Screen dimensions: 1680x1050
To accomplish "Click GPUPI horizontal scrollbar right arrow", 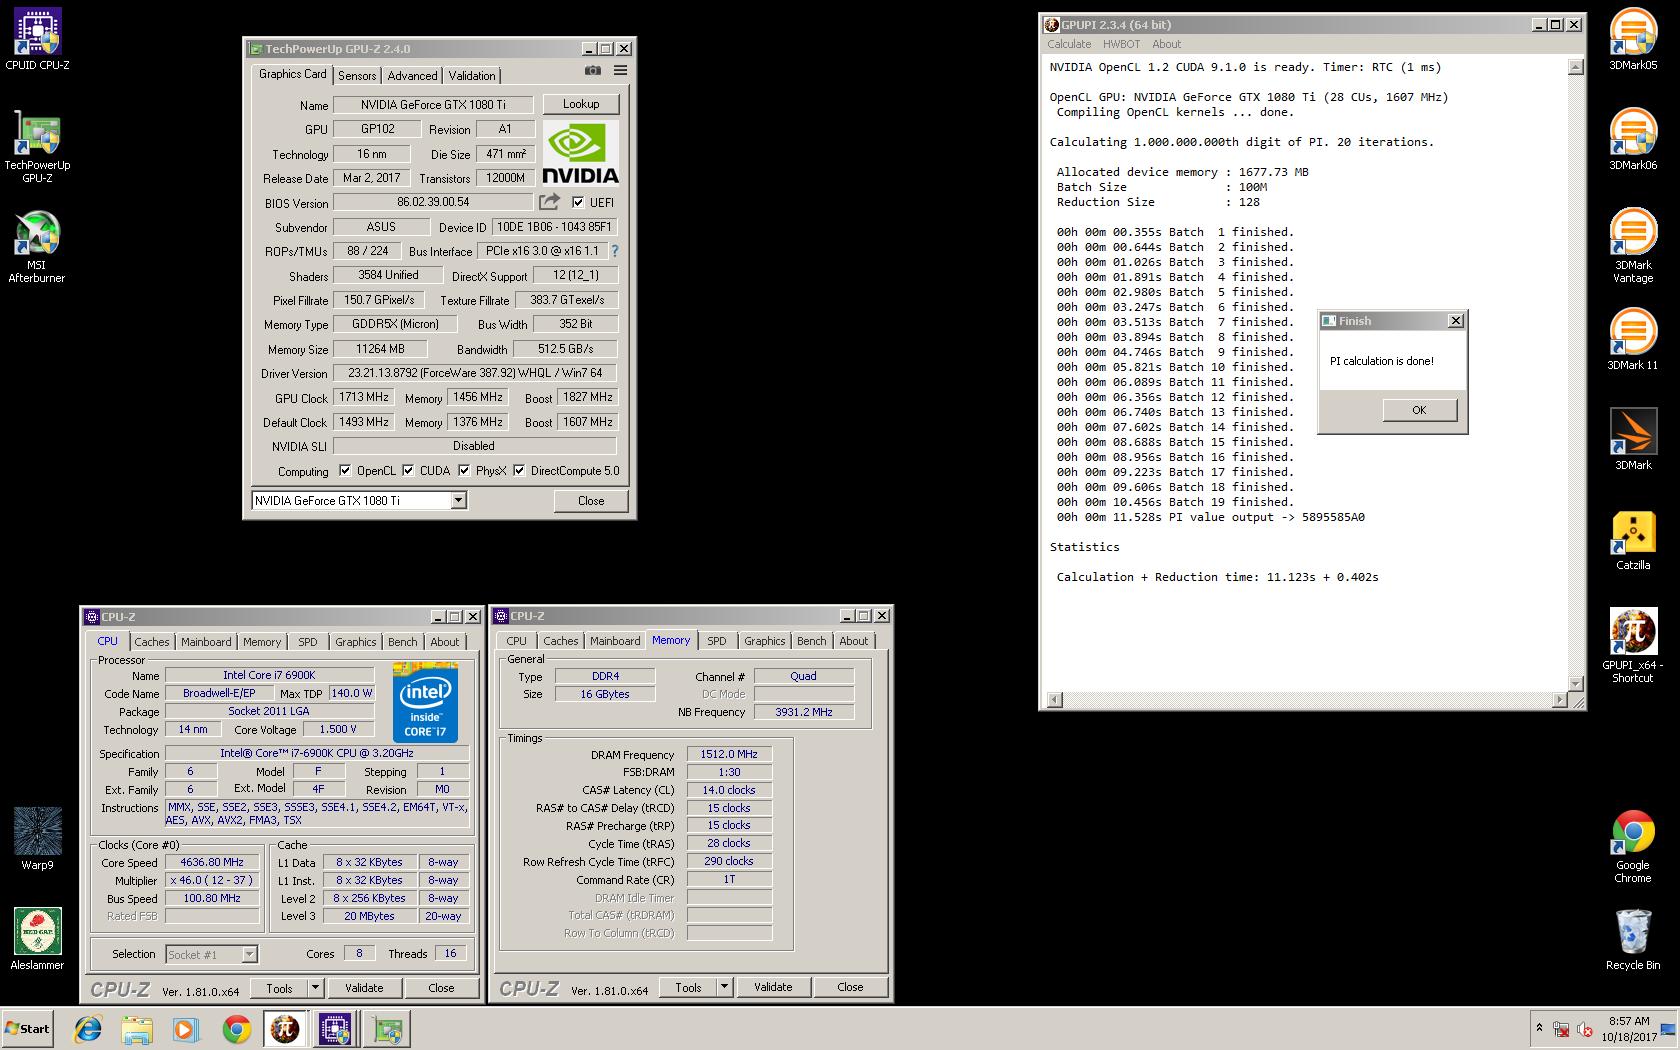I will click(x=1560, y=699).
